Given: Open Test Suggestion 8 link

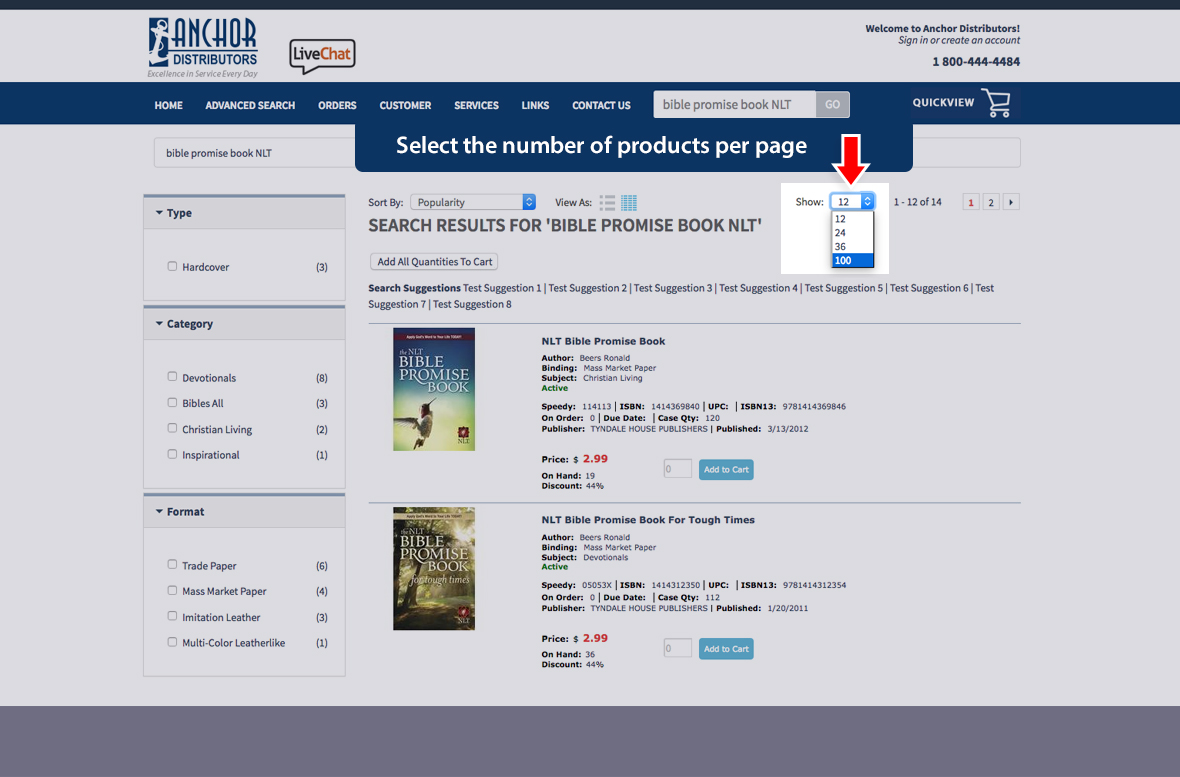Looking at the screenshot, I should pos(472,304).
